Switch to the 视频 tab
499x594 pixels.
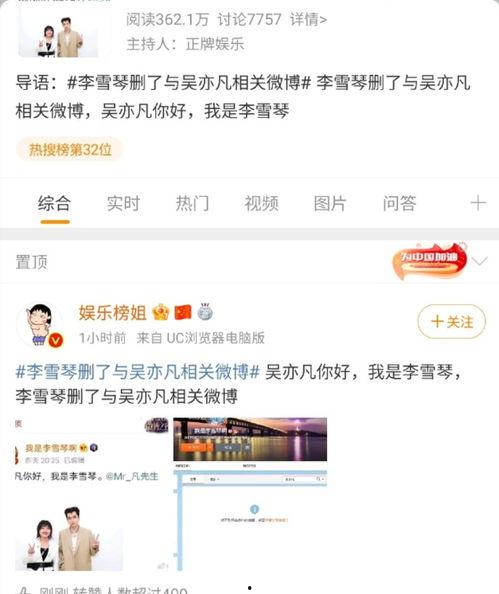[261, 204]
